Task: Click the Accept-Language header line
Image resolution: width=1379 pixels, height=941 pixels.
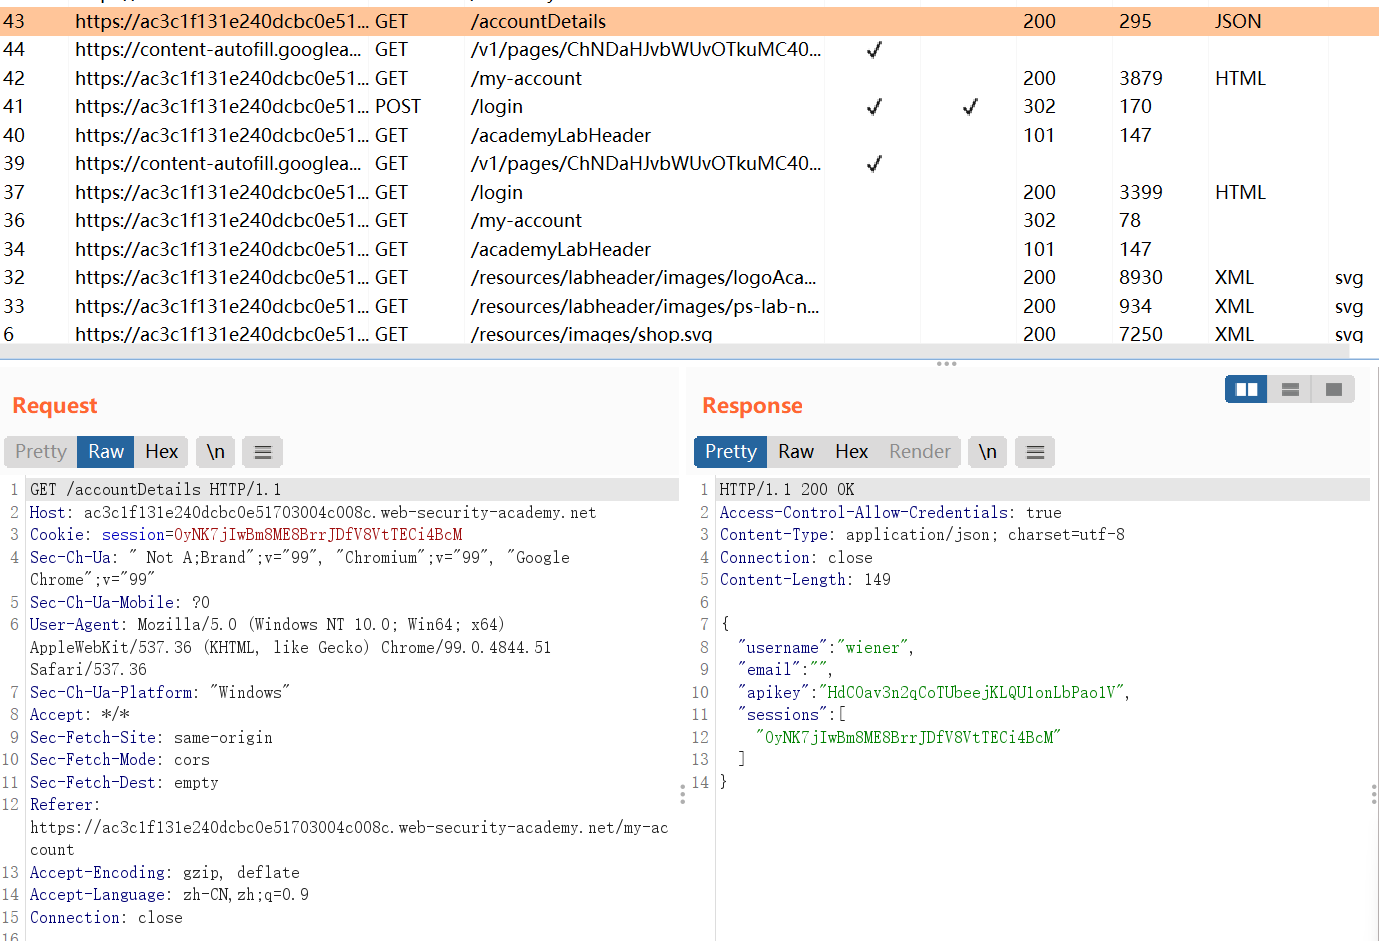Action: [x=169, y=895]
